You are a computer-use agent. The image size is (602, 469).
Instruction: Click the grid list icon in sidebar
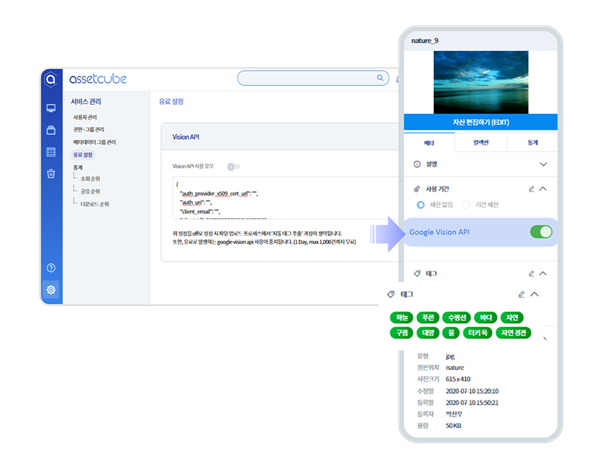(51, 151)
